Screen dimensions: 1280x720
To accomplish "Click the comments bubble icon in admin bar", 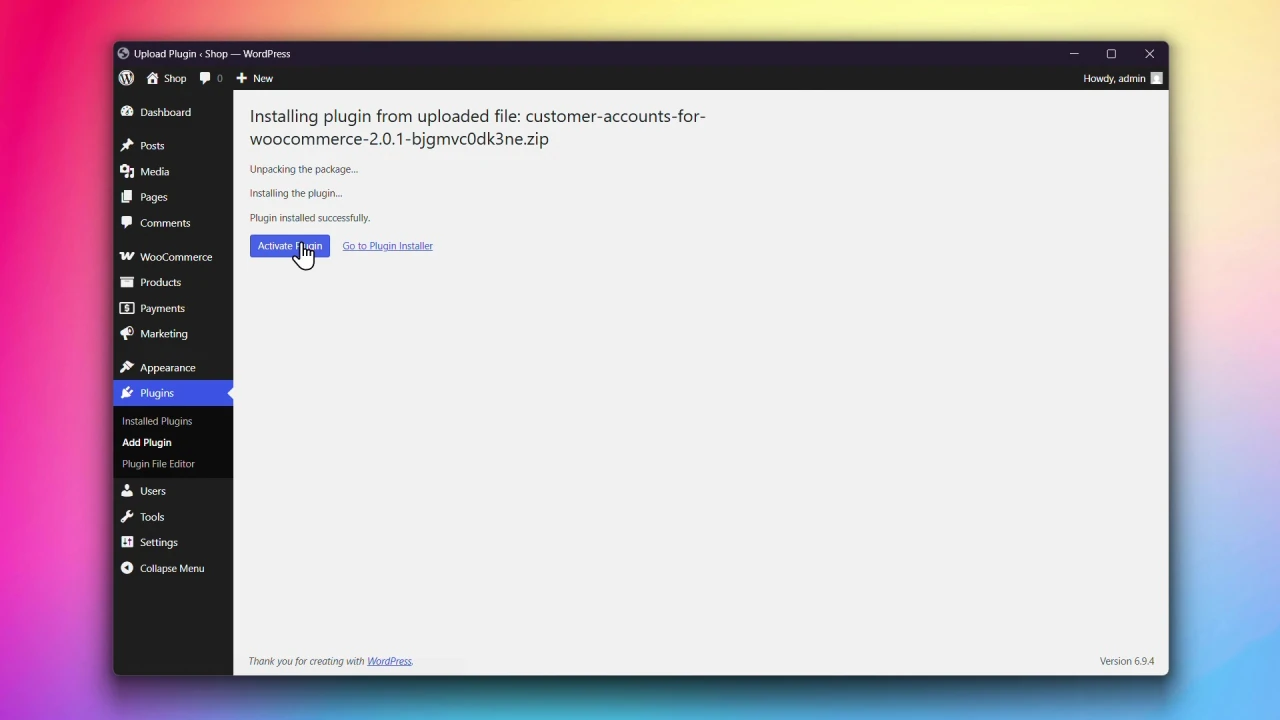I will [205, 78].
